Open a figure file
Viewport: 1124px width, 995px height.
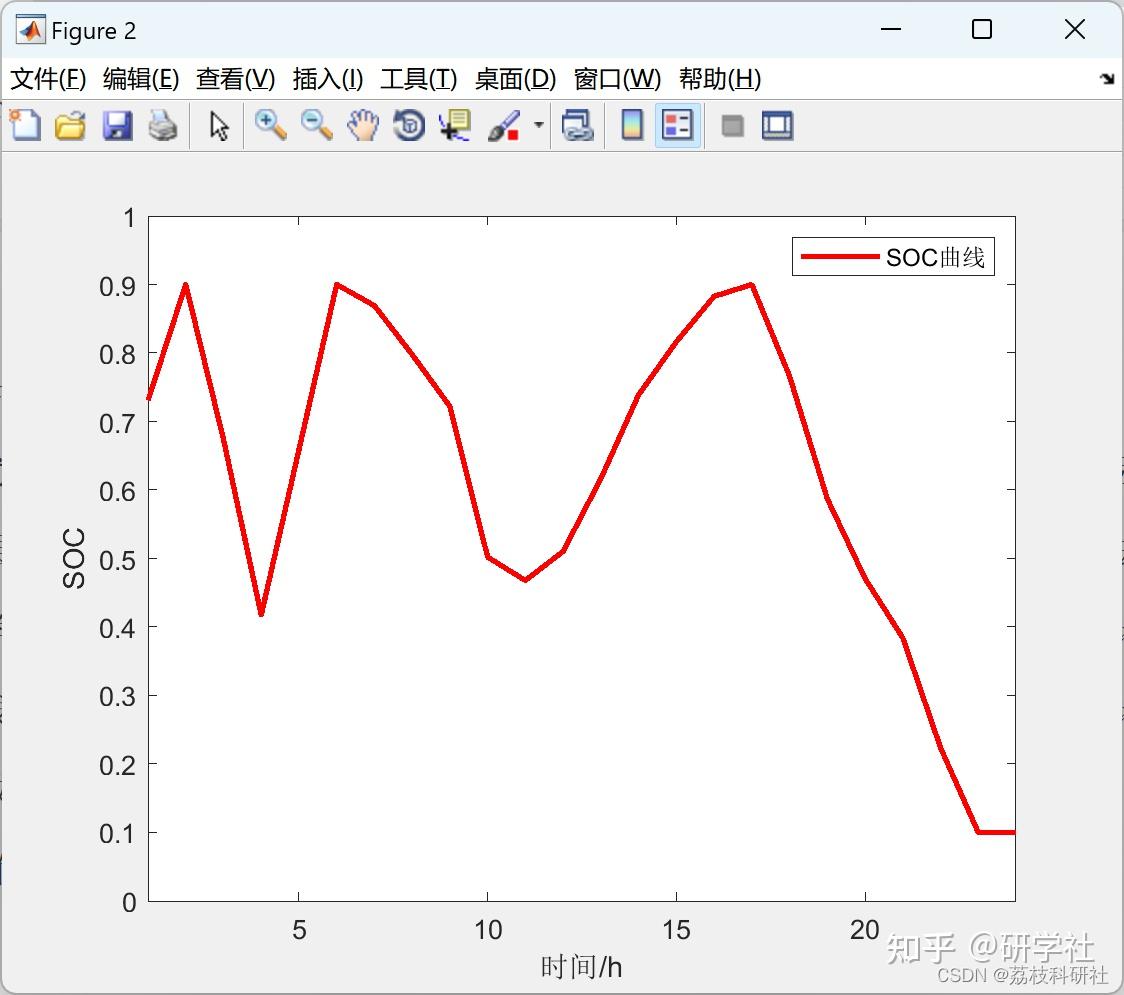(69, 125)
